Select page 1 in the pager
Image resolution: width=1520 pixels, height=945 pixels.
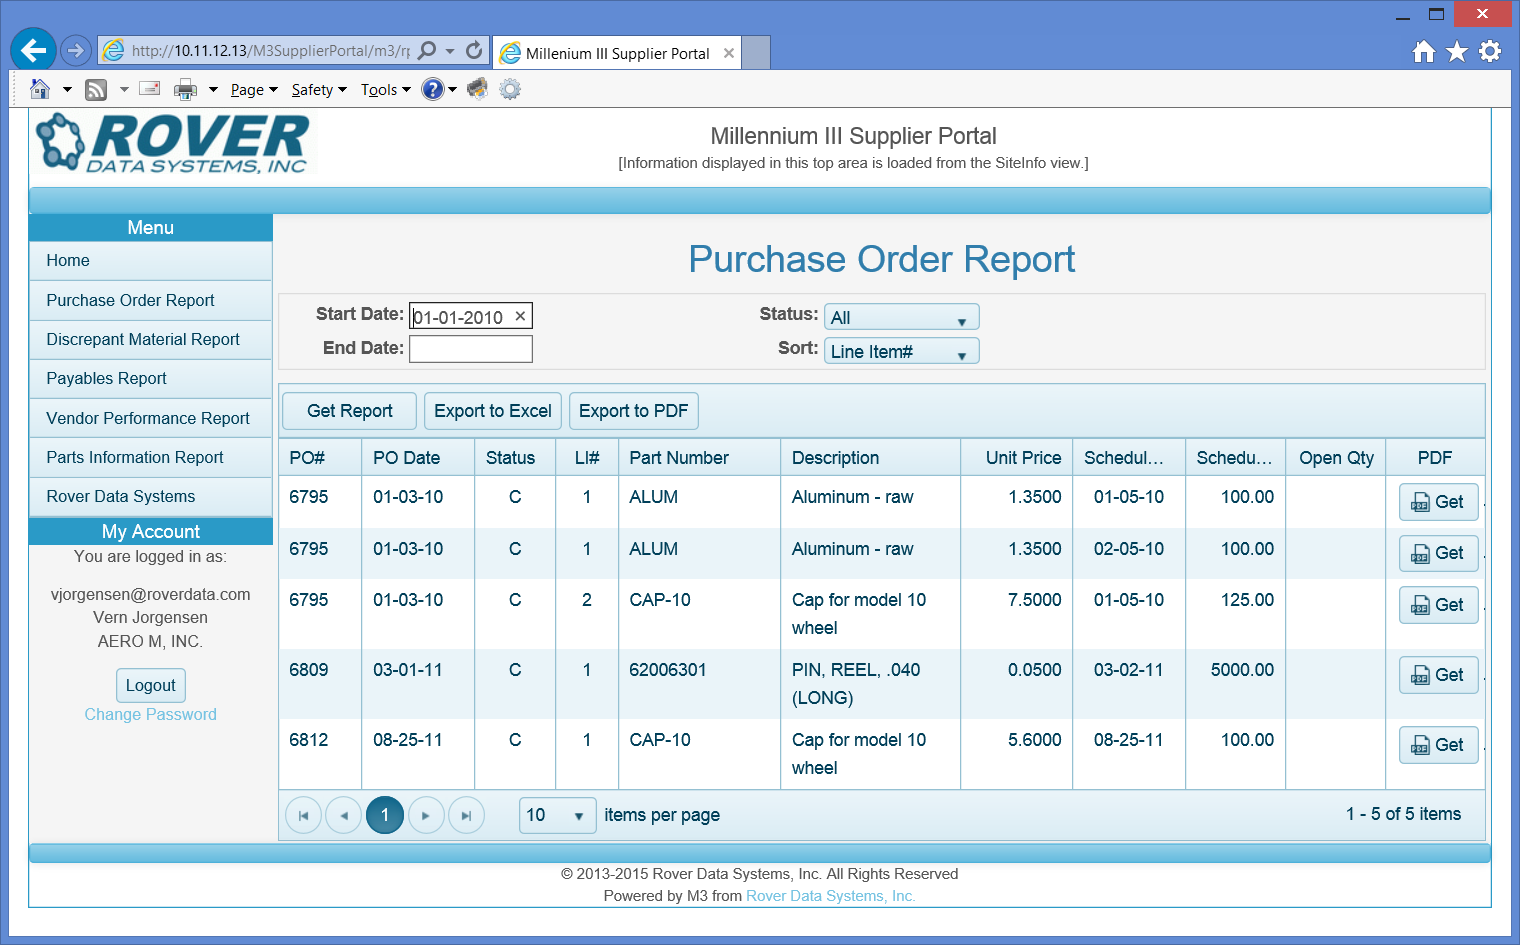pyautogui.click(x=385, y=815)
